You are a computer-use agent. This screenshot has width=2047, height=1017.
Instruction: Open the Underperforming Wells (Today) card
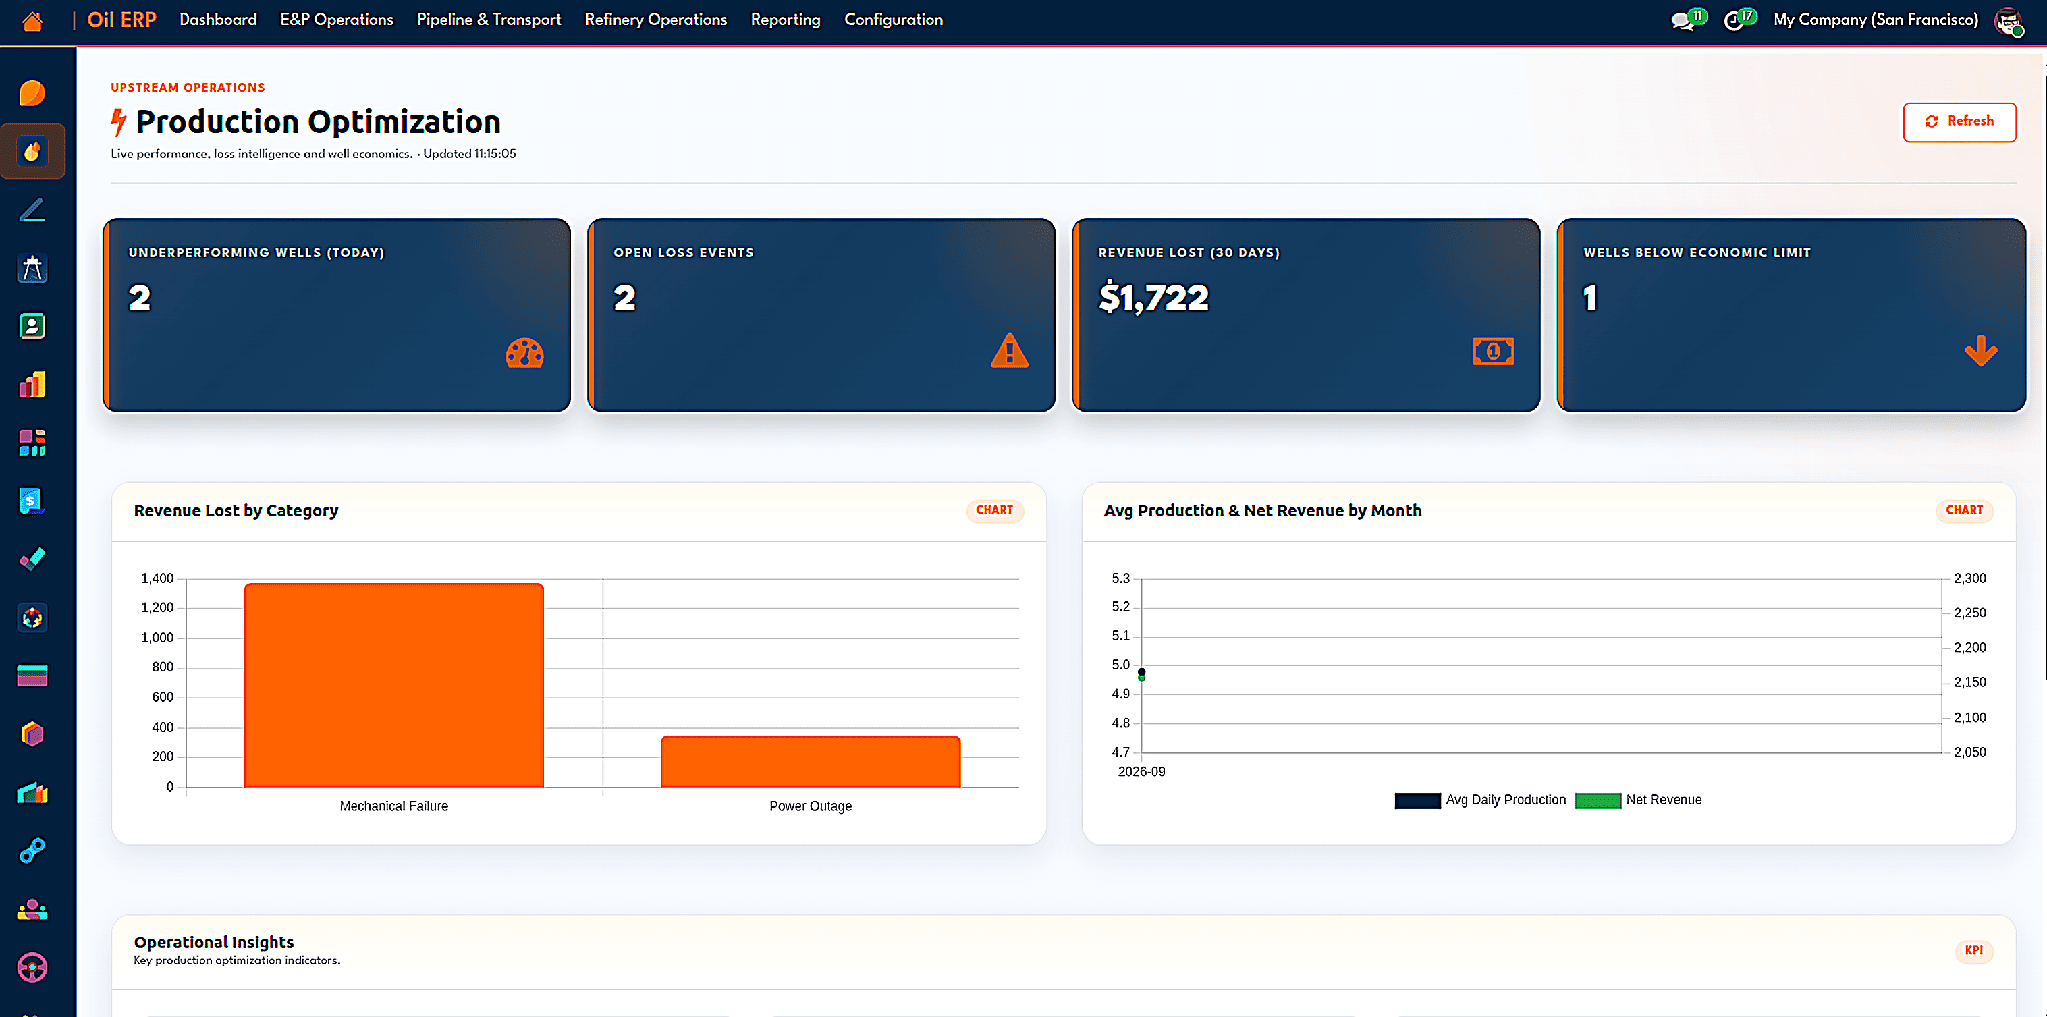337,315
